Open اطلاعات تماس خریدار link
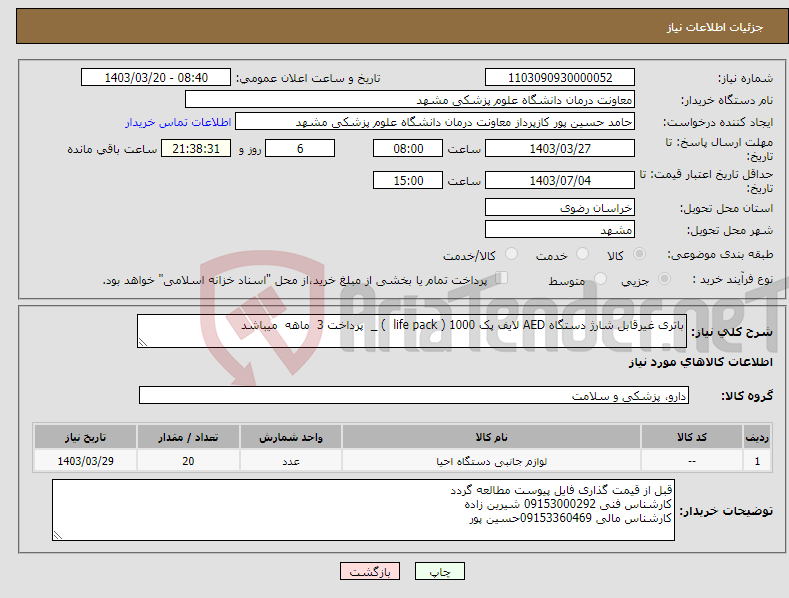This screenshot has width=789, height=598. click(178, 122)
